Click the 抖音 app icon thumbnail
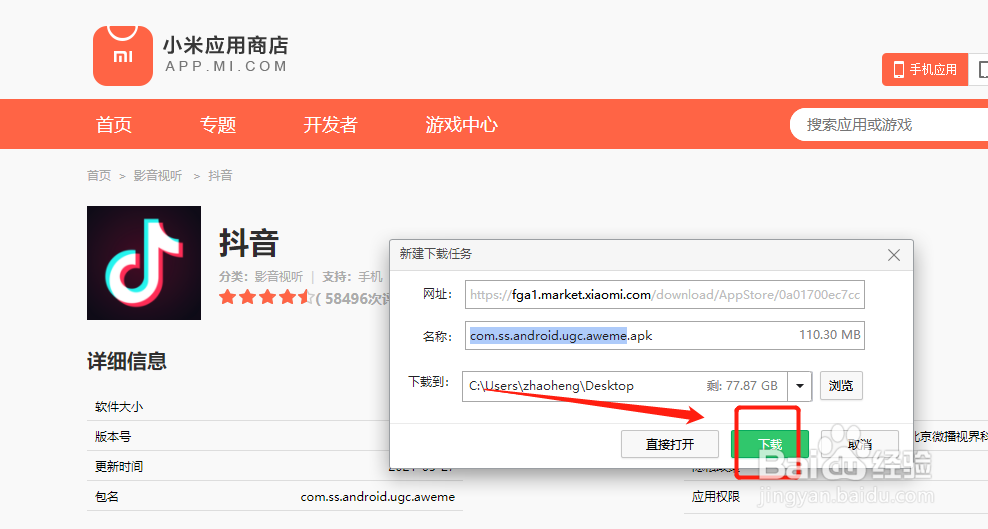The width and height of the screenshot is (988, 529). coord(144,263)
